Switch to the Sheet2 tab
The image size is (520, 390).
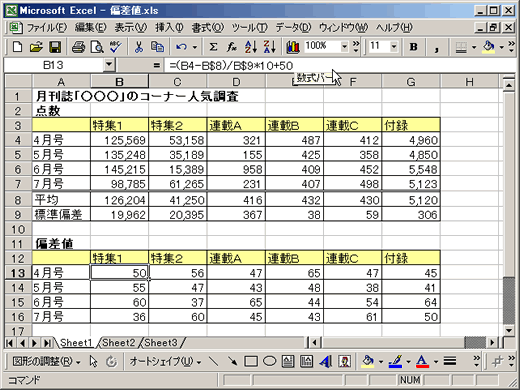[x=119, y=343]
